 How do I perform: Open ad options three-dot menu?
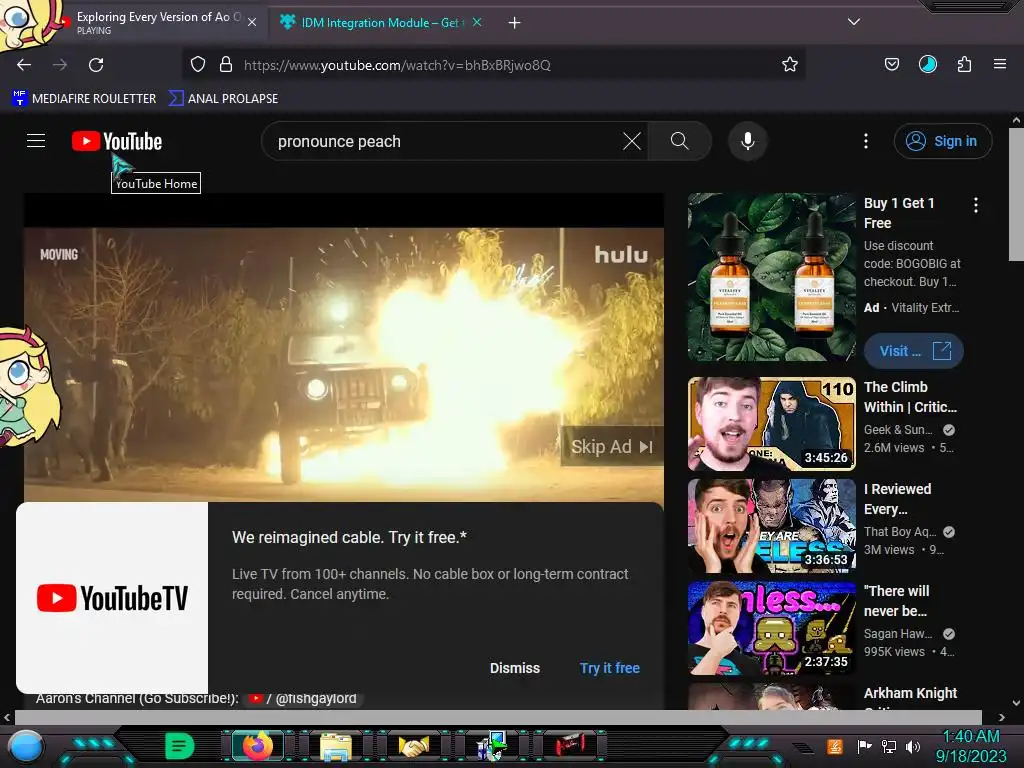pyautogui.click(x=976, y=205)
